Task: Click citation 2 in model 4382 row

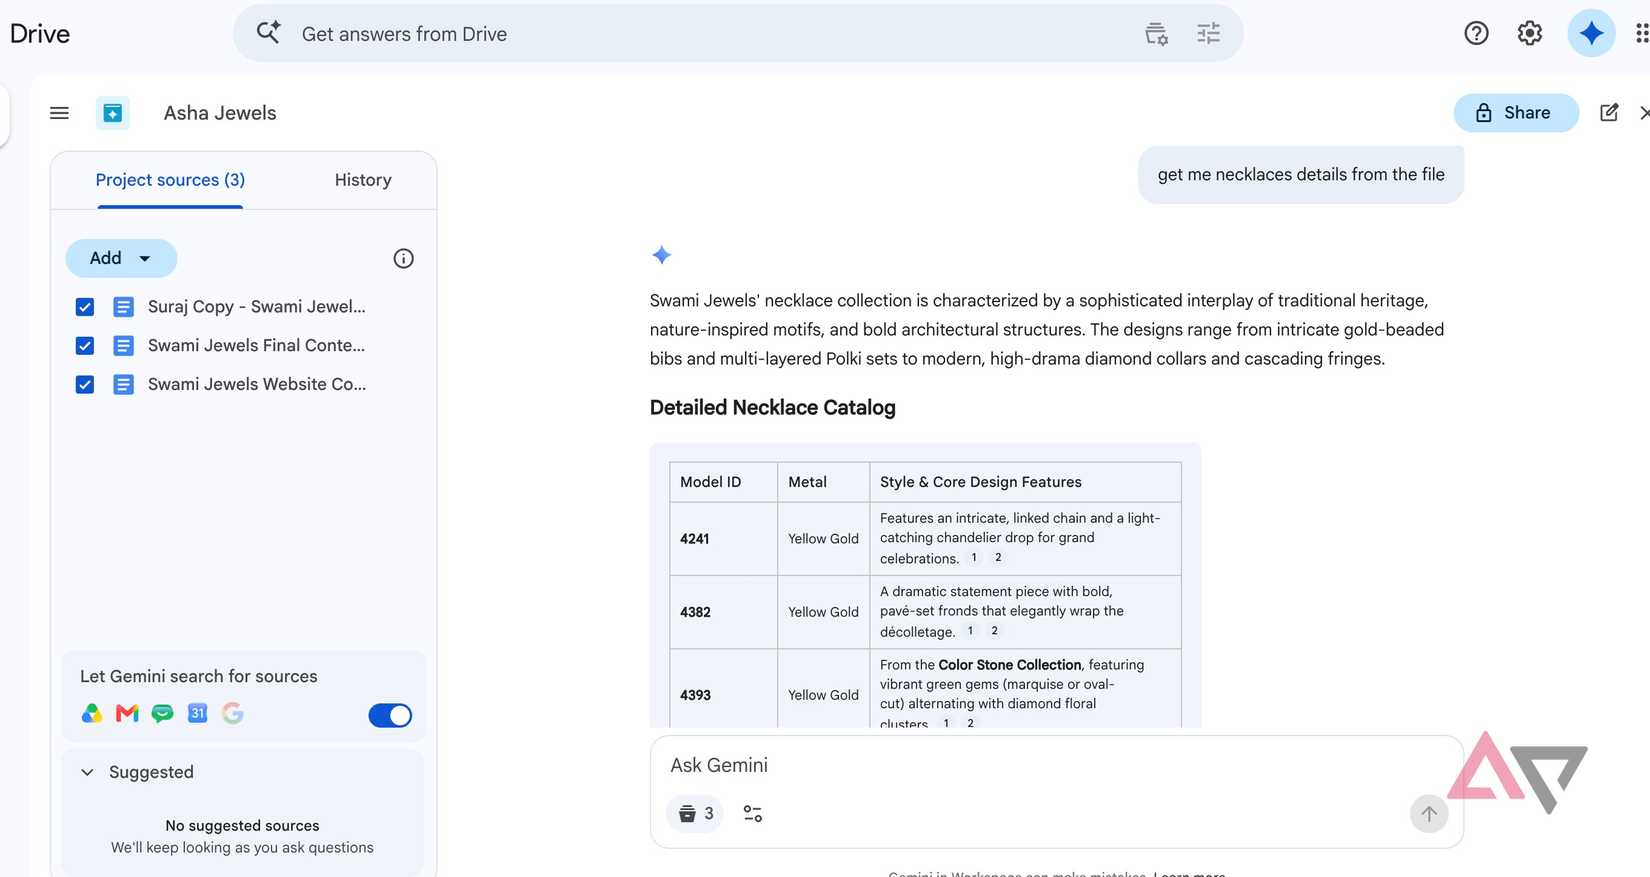Action: pos(994,631)
